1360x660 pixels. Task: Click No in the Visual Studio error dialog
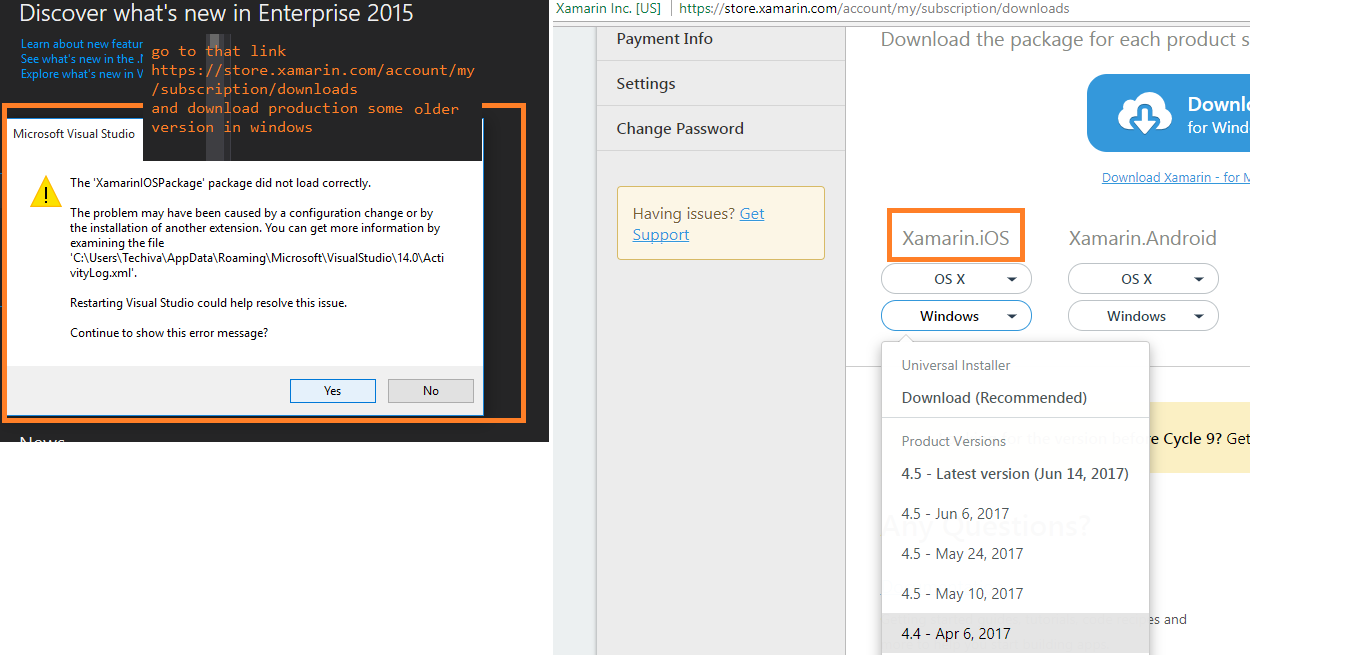(431, 391)
